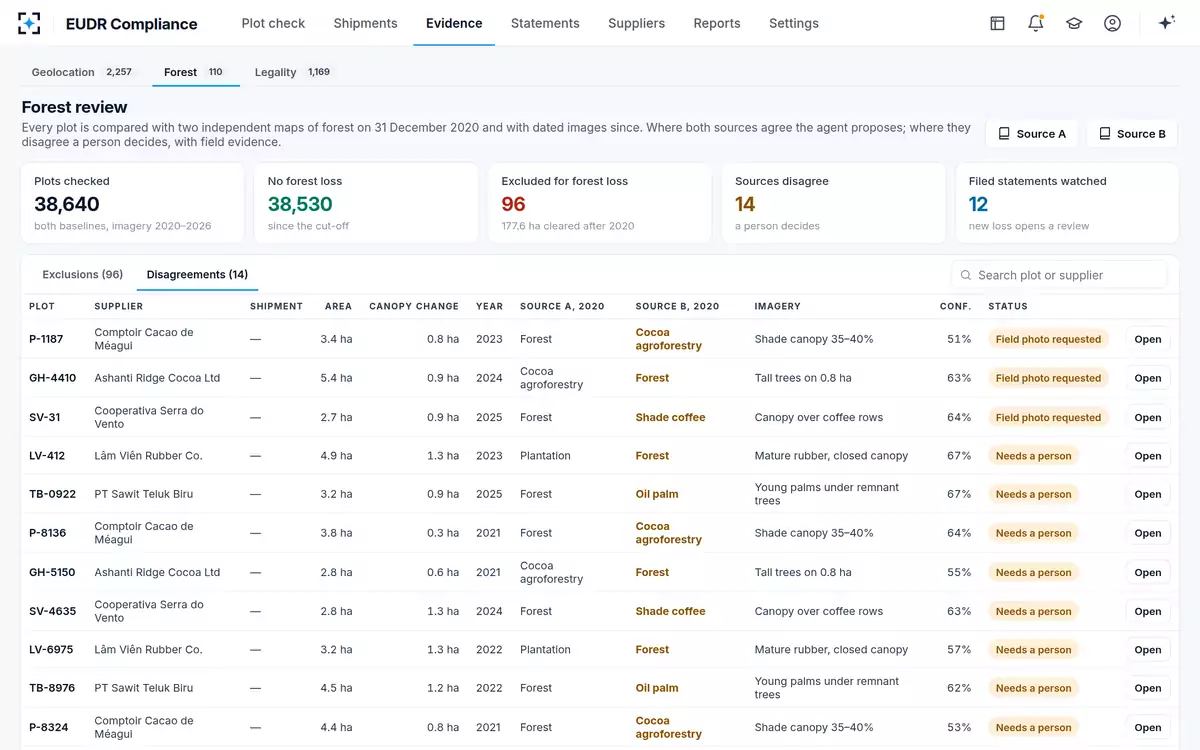
Task: Open the learning graduation-cap icon
Action: [1074, 23]
